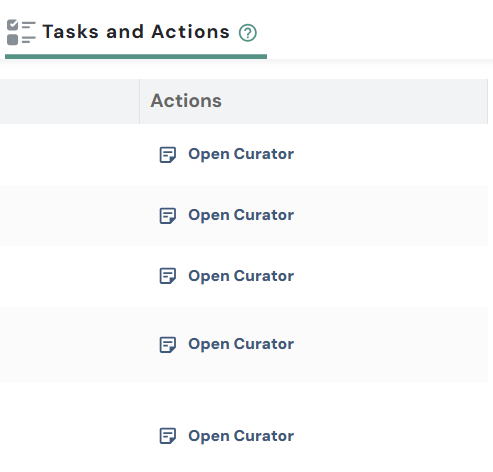Image resolution: width=493 pixels, height=472 pixels.
Task: Click the Actions column header
Action: tap(313, 101)
